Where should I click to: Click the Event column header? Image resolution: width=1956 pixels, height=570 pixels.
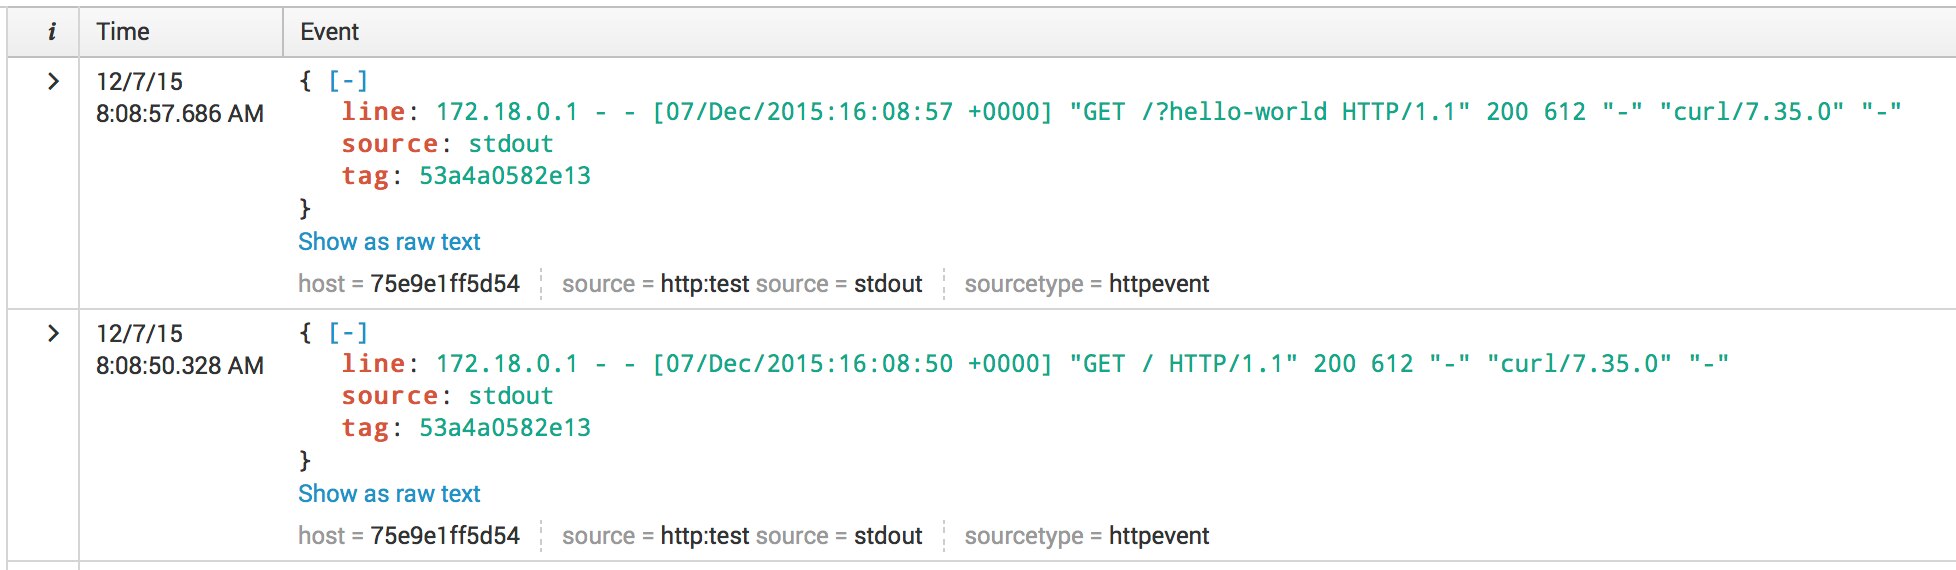coord(329,32)
